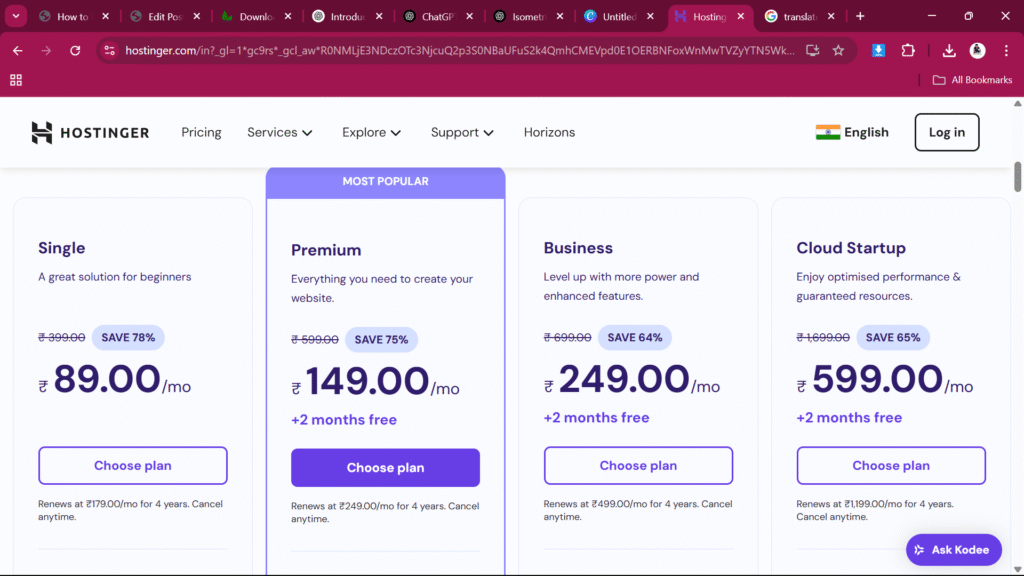1024x576 pixels.
Task: Open the browser downloads icon
Action: click(x=949, y=50)
